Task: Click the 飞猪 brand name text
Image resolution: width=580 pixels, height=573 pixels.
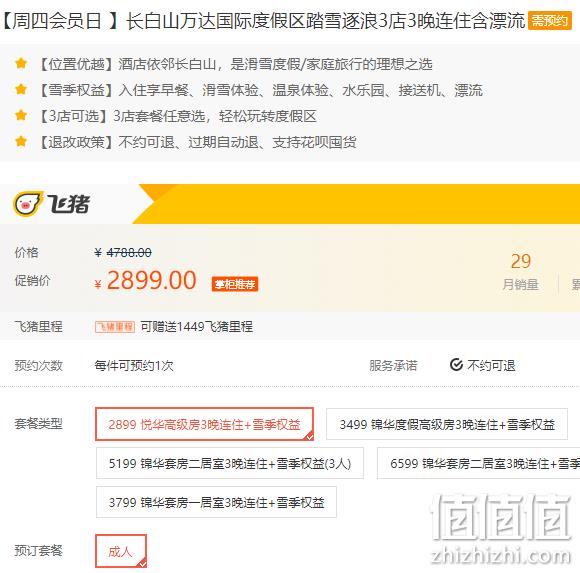Action: tap(68, 204)
